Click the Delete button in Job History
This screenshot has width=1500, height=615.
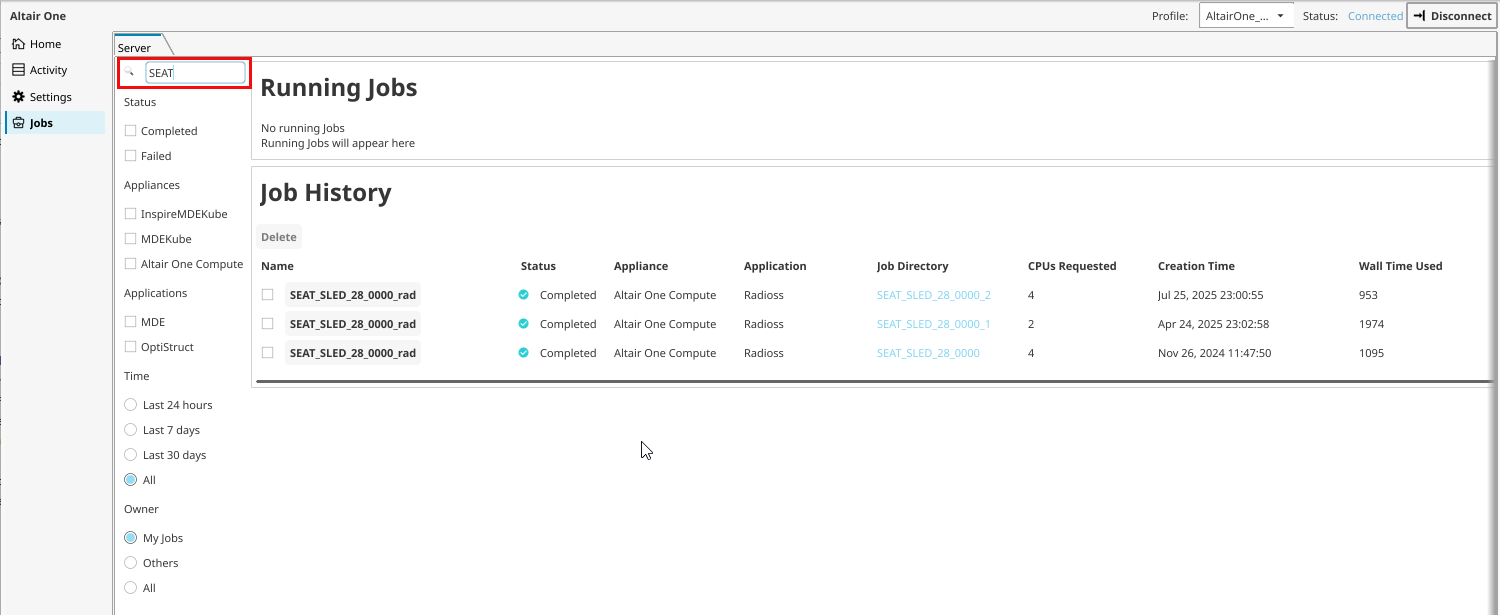279,237
